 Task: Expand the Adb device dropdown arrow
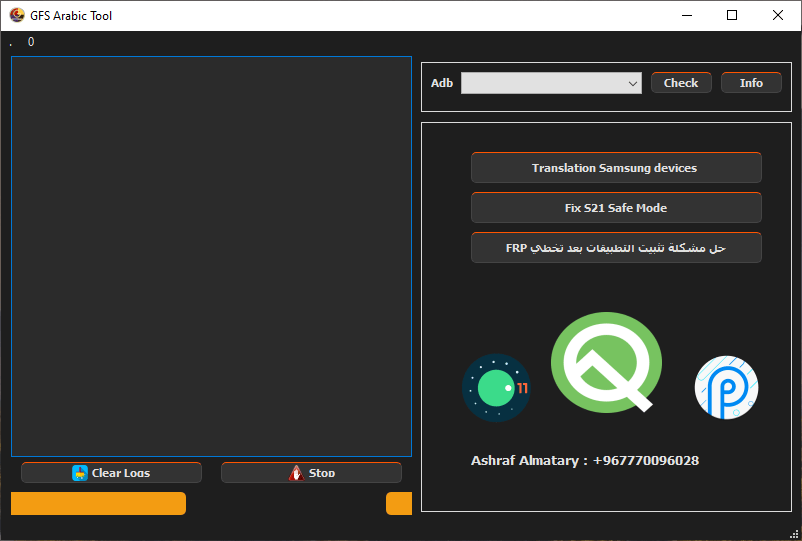(633, 83)
